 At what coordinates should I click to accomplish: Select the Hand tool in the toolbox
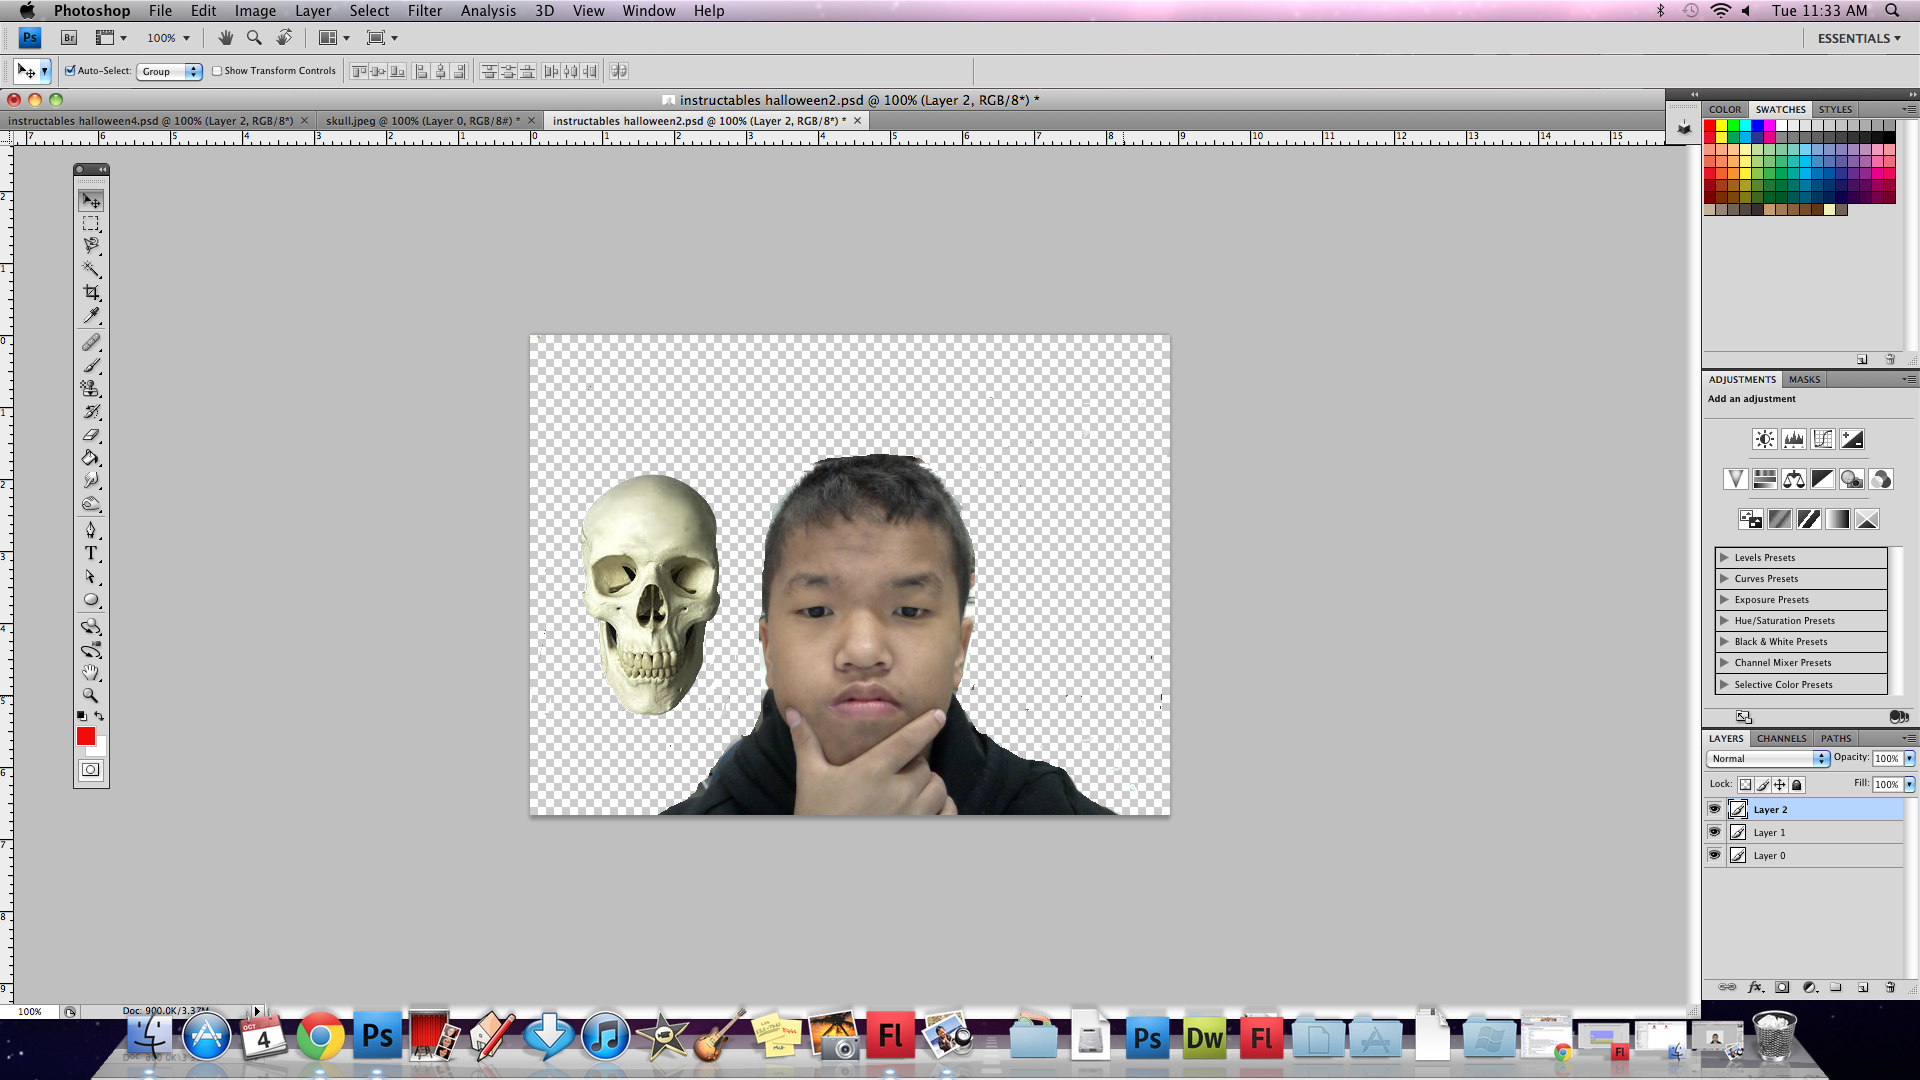[91, 672]
